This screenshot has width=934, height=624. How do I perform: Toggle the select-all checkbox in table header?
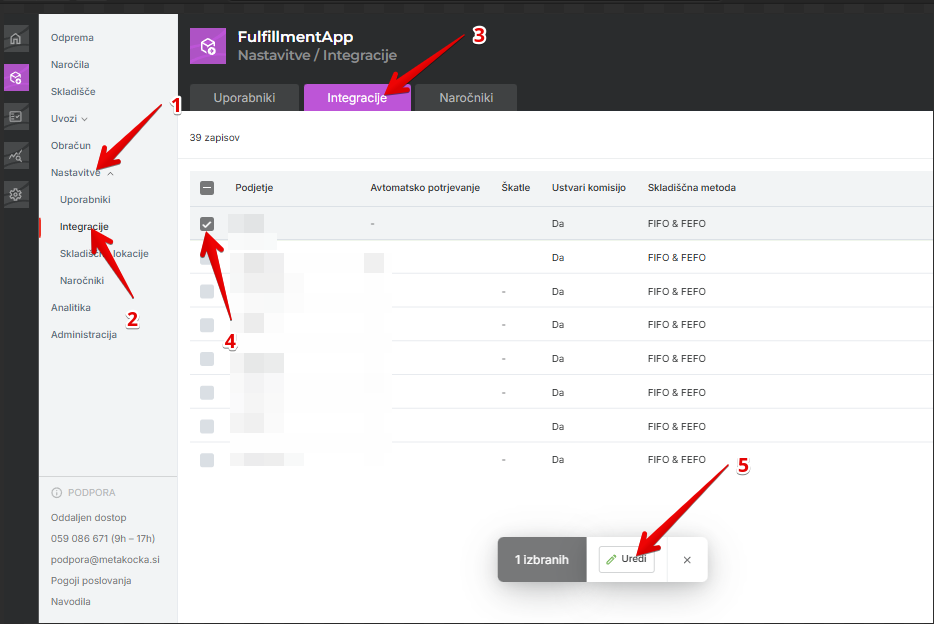[207, 188]
